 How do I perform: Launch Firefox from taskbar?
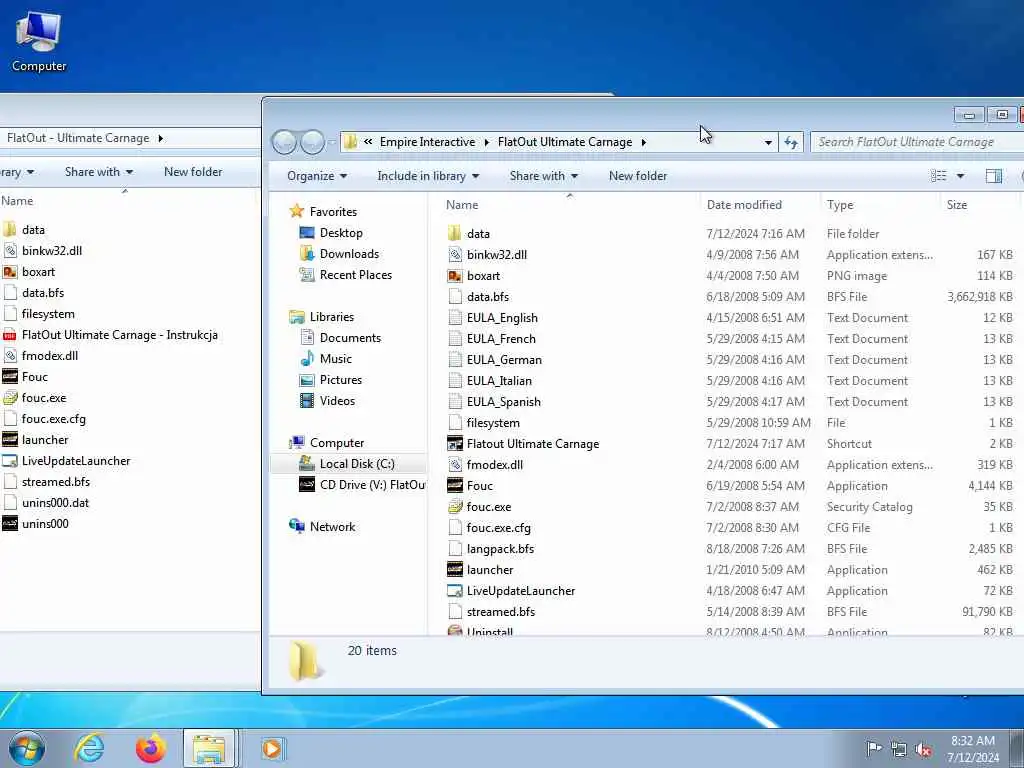click(150, 748)
